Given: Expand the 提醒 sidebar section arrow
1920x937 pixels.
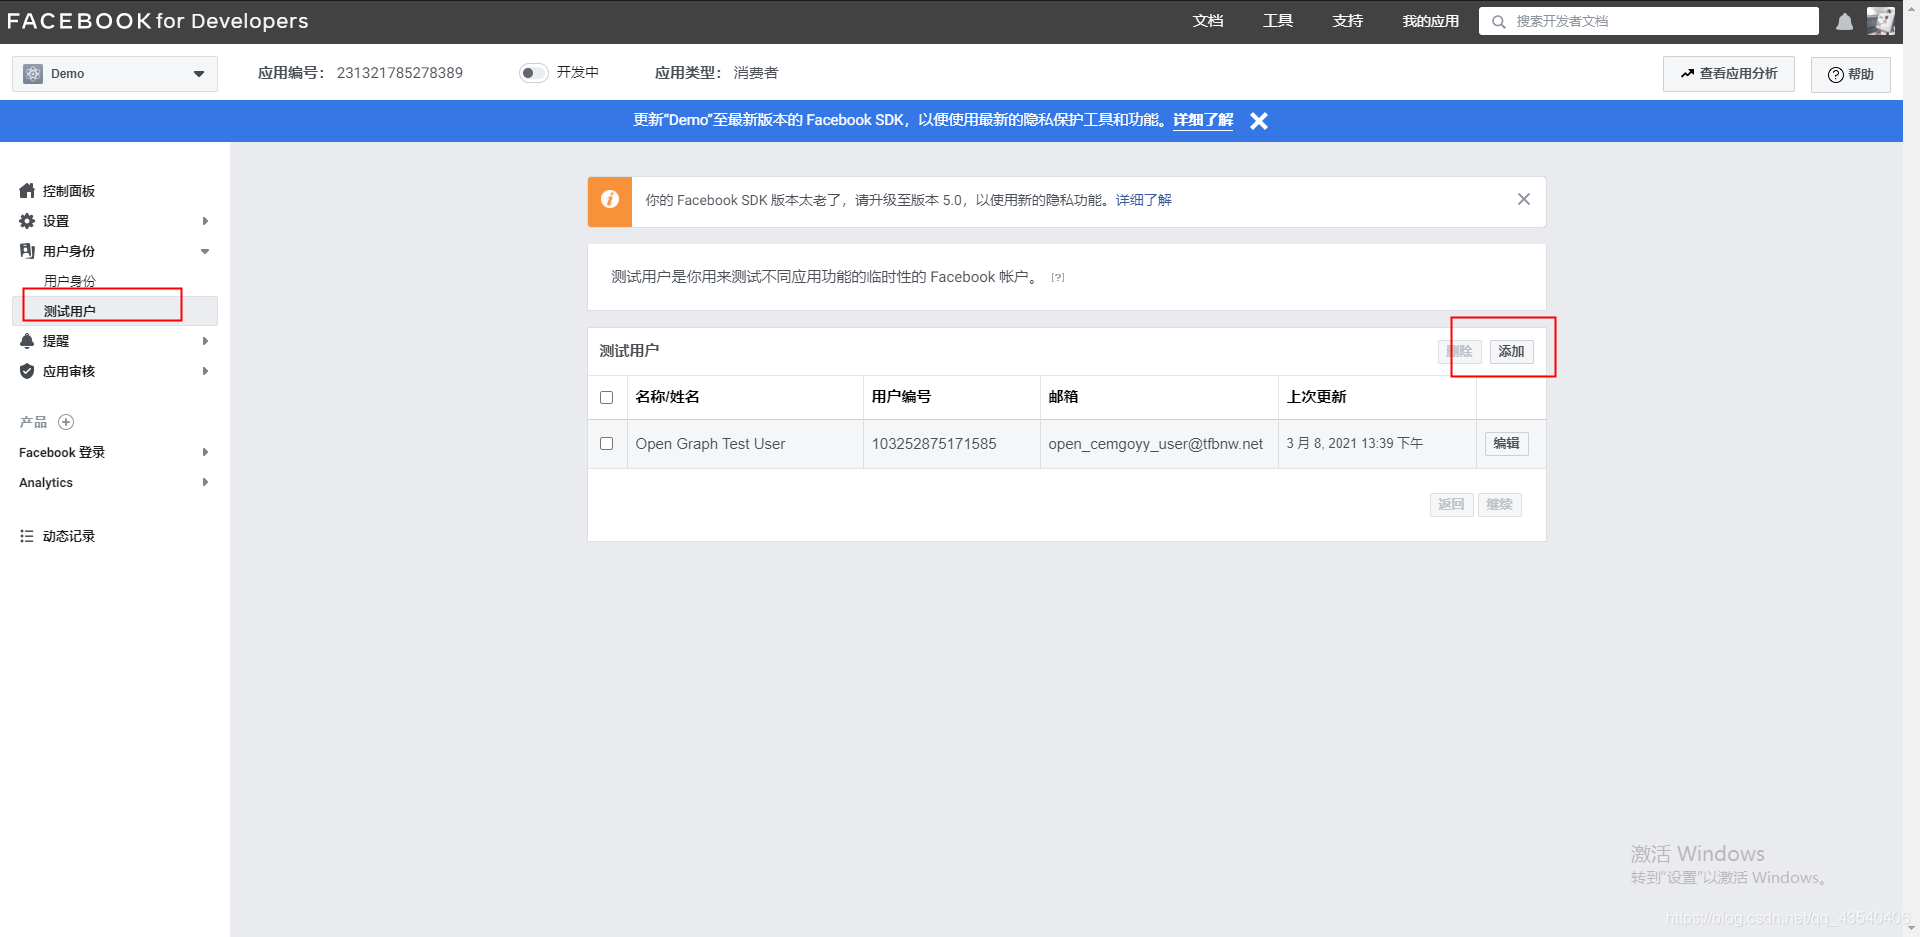Looking at the screenshot, I should [205, 341].
